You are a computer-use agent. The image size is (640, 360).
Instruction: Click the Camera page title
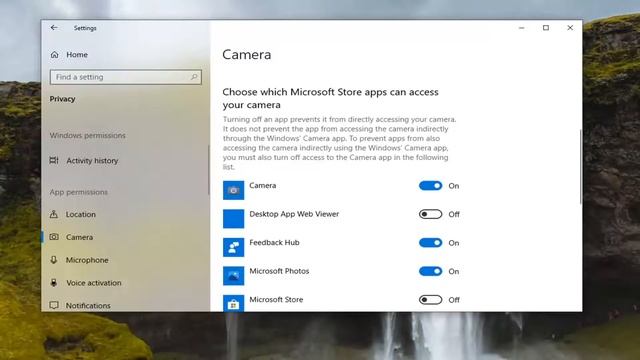[247, 55]
